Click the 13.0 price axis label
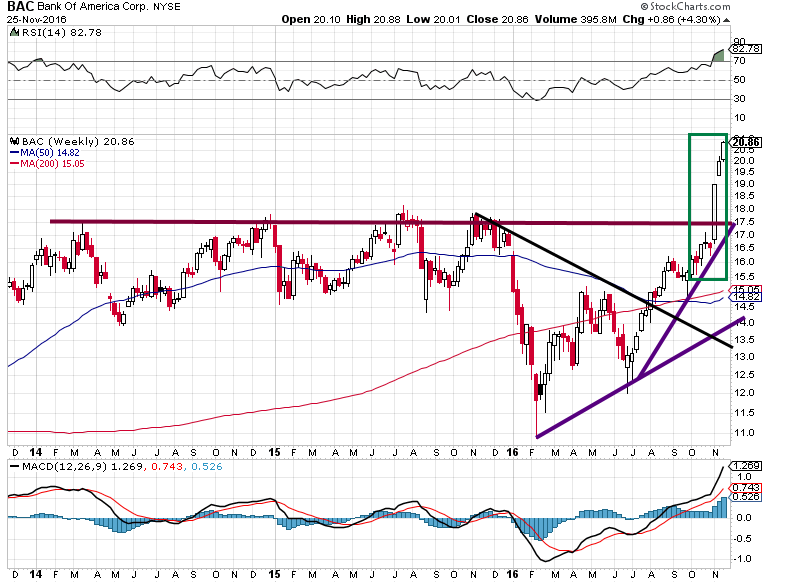Screen dimensions: 797x588 click(744, 357)
